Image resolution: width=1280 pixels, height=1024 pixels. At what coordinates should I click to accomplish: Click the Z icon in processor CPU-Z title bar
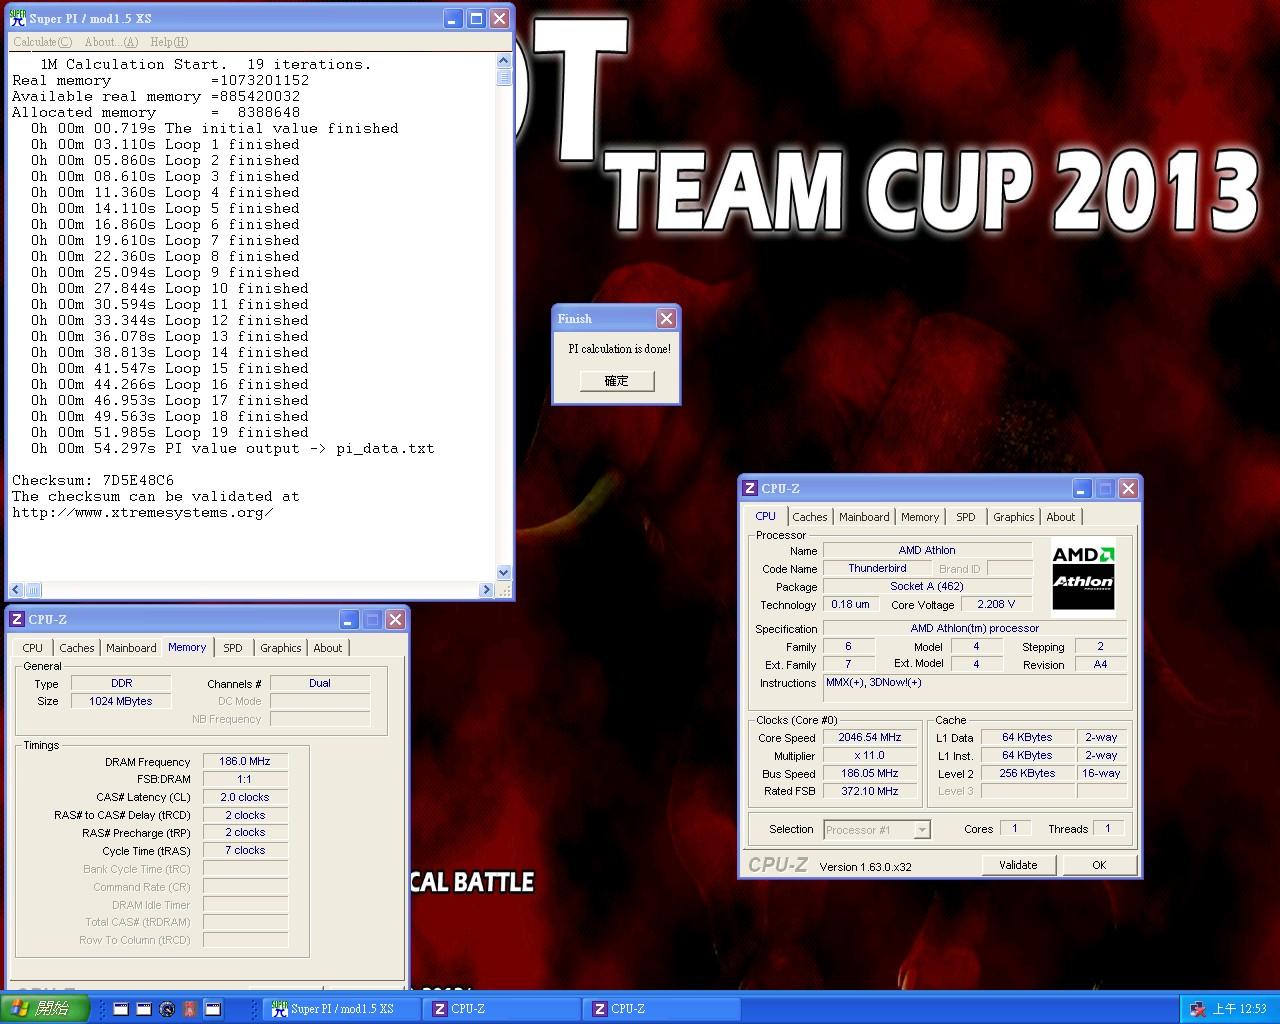[x=750, y=489]
